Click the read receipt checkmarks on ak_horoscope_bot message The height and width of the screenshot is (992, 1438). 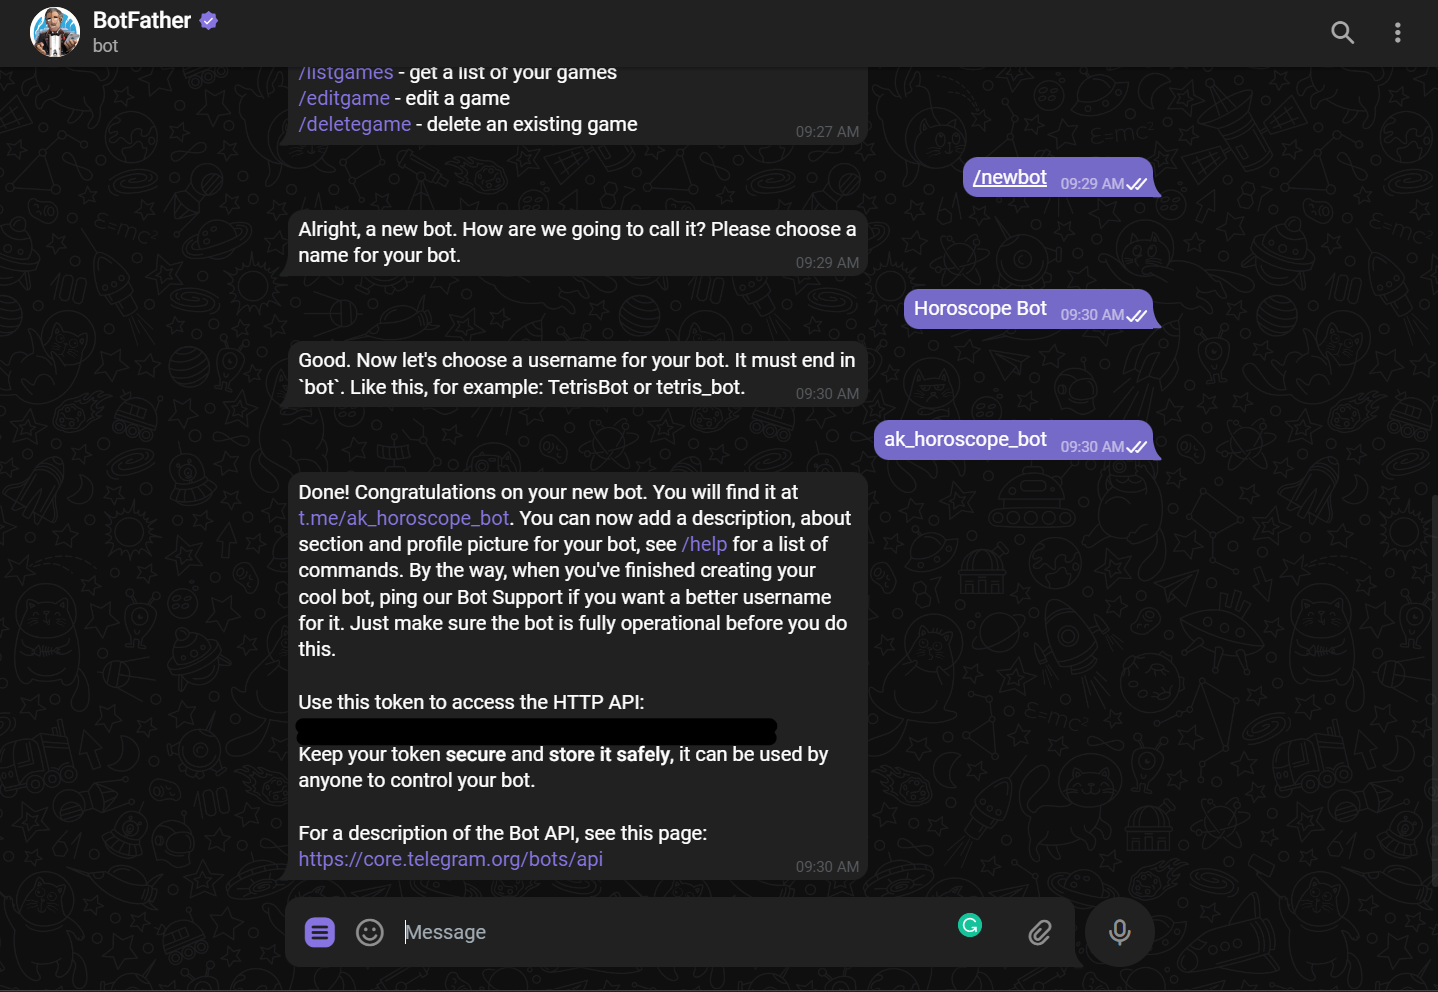point(1136,447)
